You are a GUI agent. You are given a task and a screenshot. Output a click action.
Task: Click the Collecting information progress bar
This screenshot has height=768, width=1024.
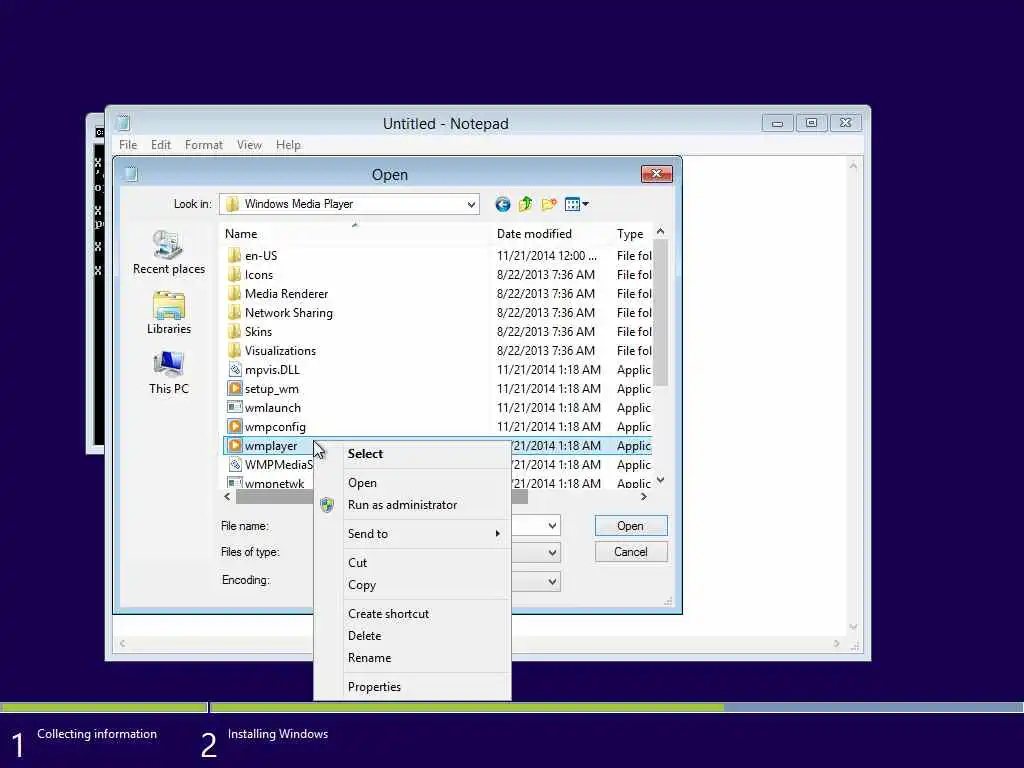click(103, 707)
